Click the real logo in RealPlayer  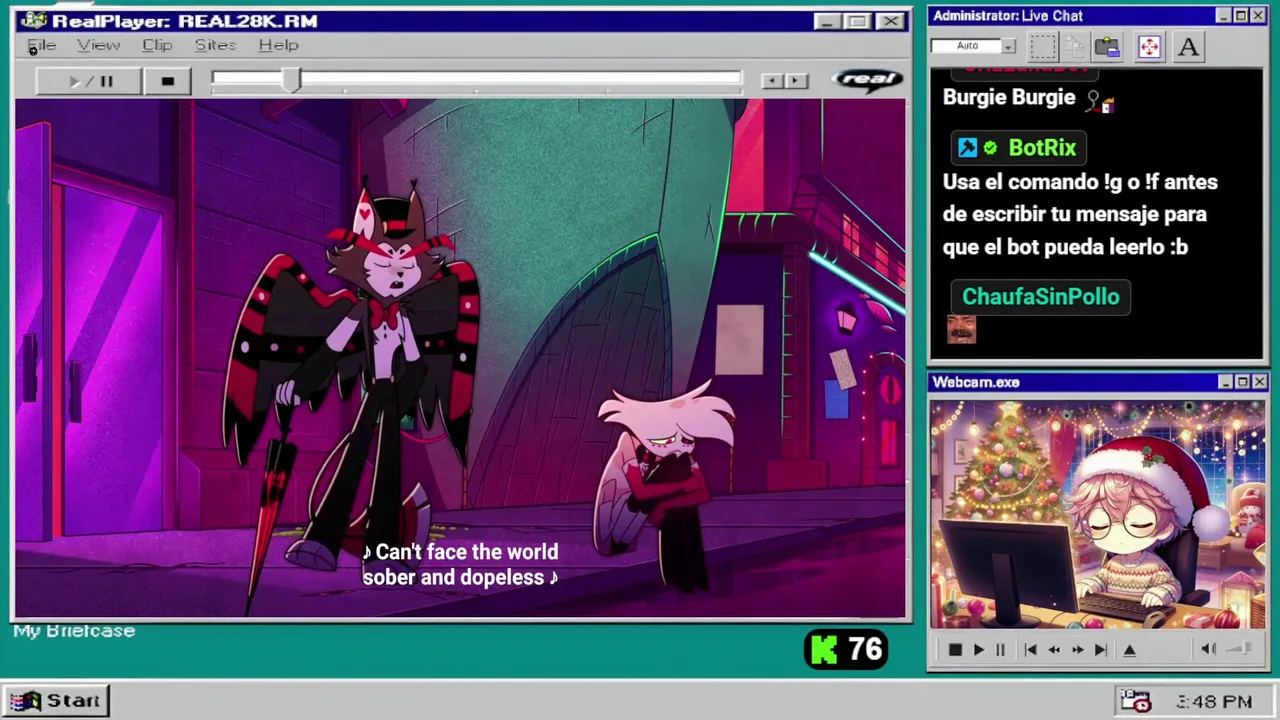[867, 80]
